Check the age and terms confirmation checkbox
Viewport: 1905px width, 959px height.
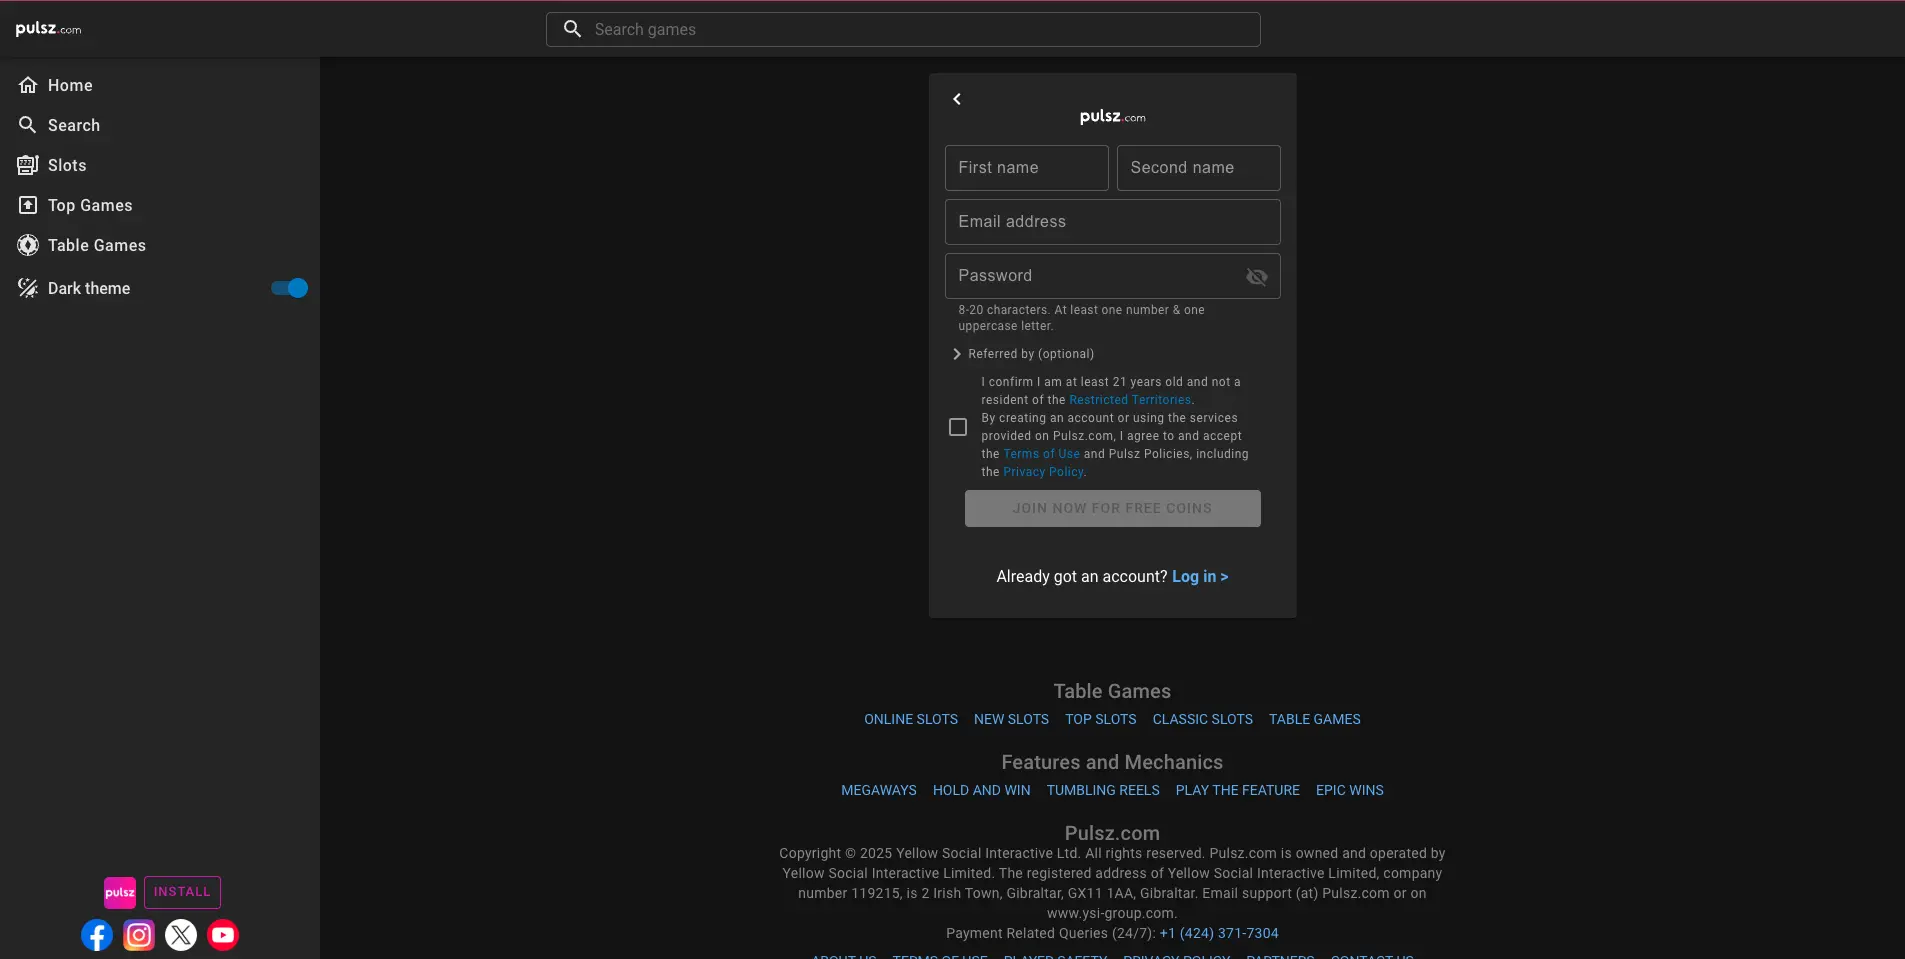(958, 427)
